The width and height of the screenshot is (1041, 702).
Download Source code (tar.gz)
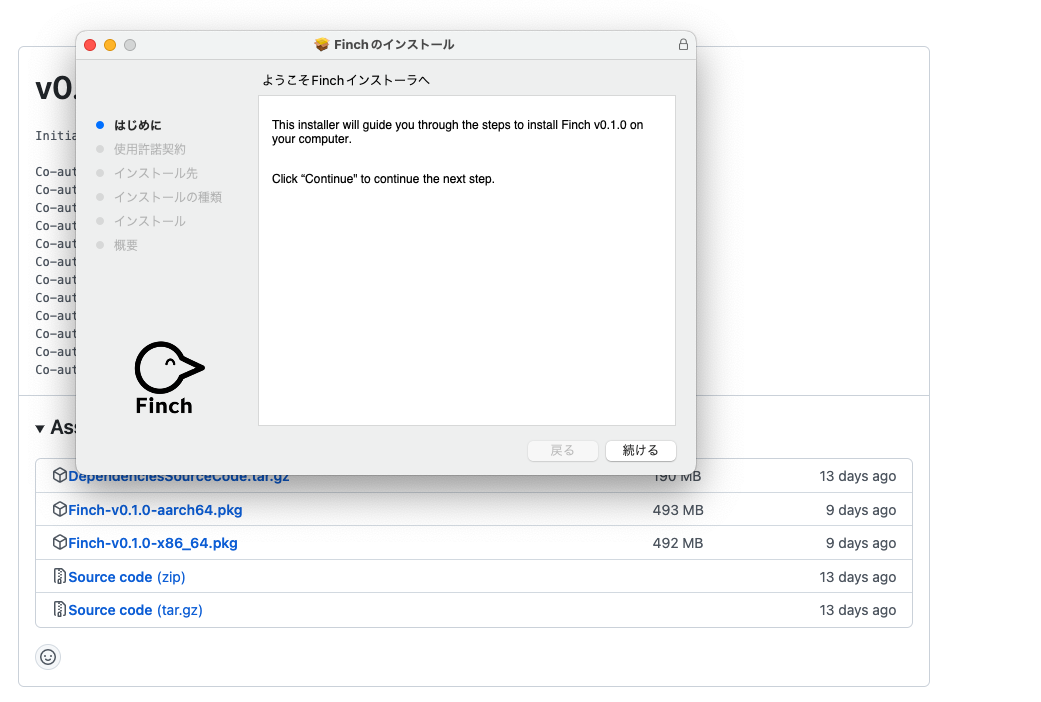(135, 610)
